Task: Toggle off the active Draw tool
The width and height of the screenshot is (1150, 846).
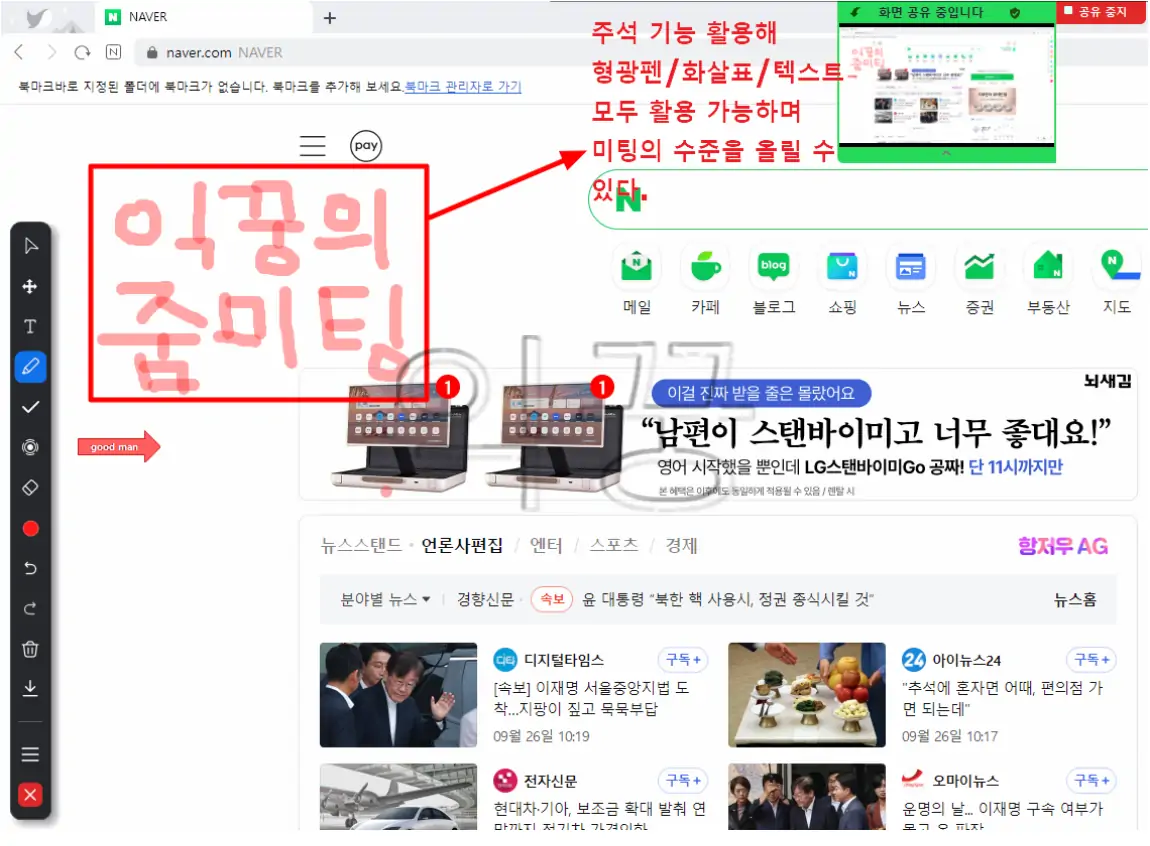Action: (x=30, y=366)
